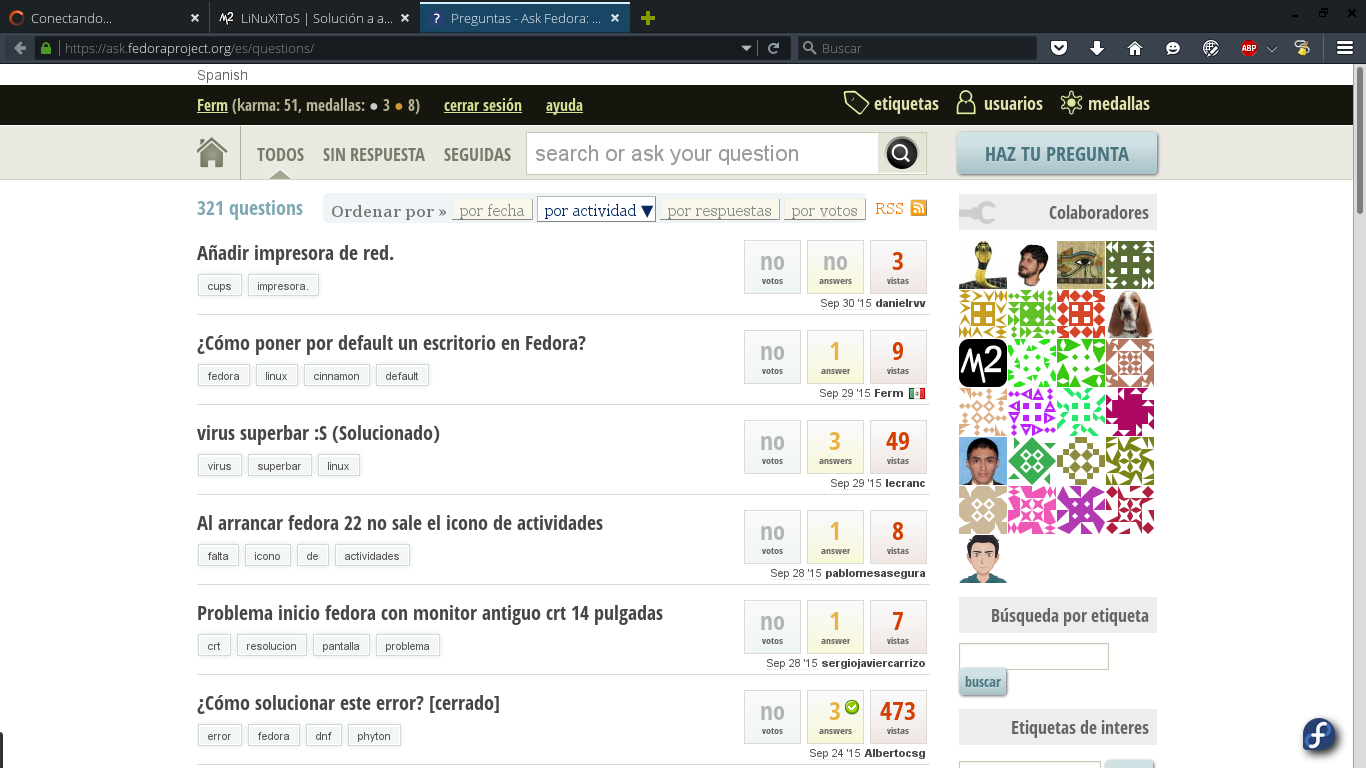1366x768 pixels.
Task: Focus the search or ask question field
Action: click(x=702, y=154)
